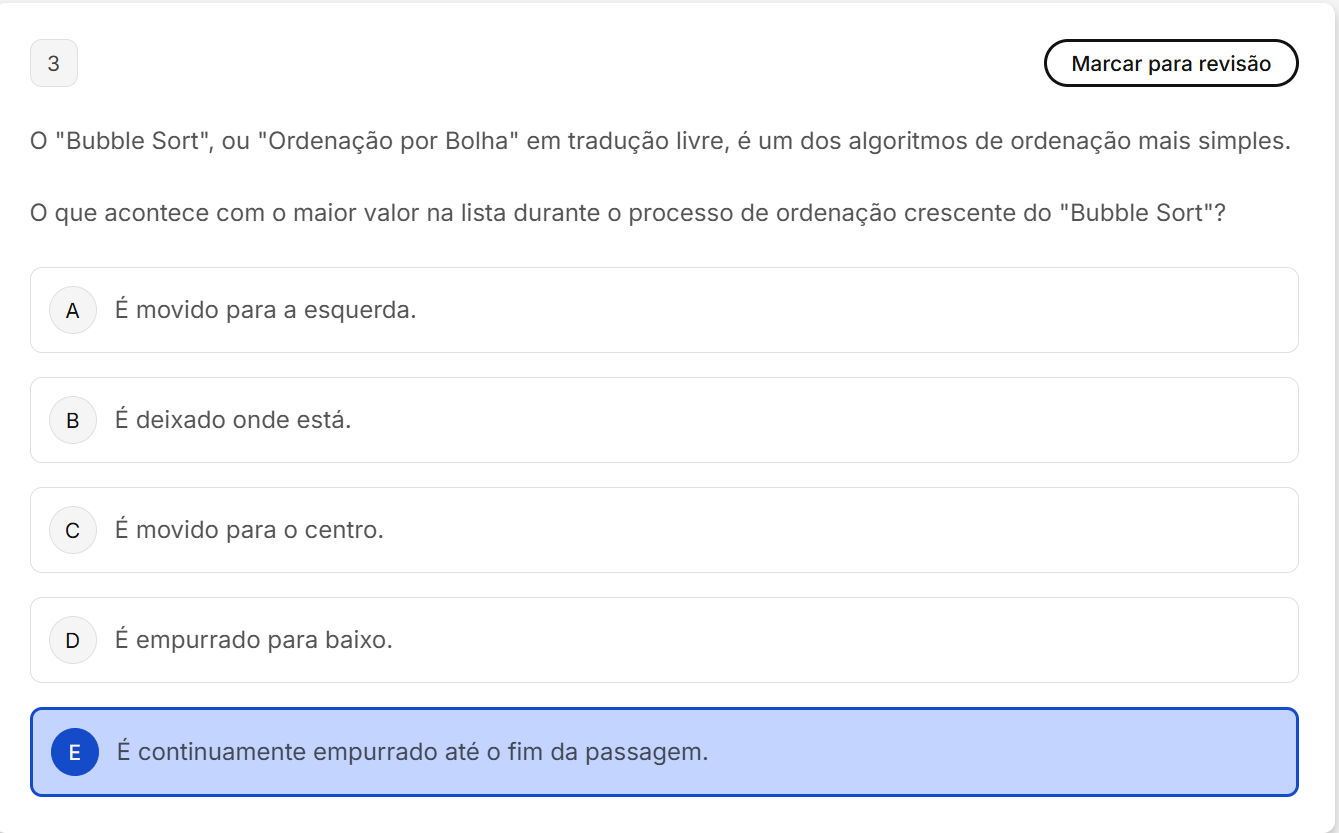
Task: Click the letter D circle badge
Action: point(73,640)
